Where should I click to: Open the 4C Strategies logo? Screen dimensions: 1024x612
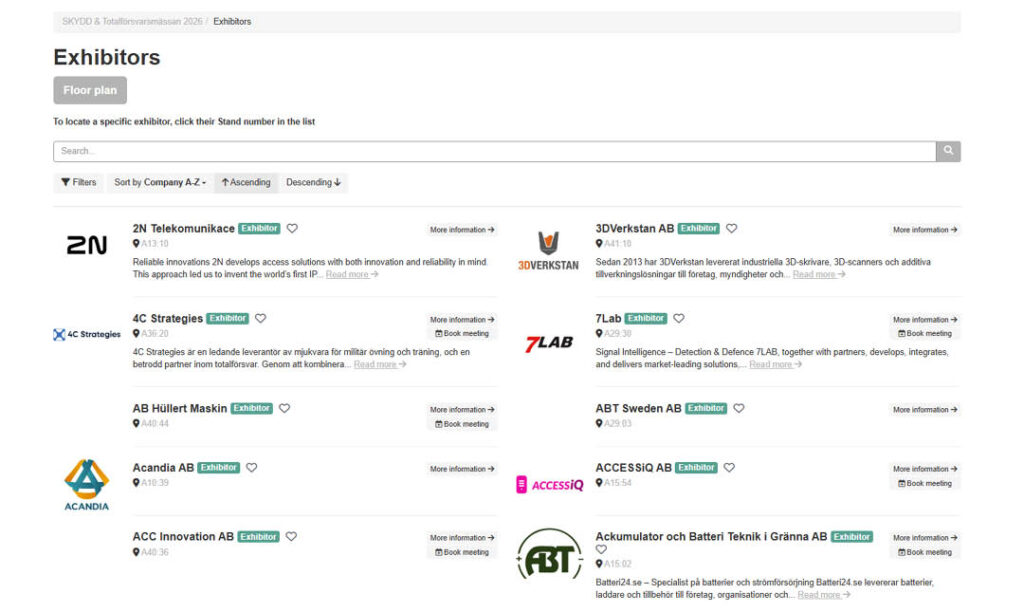[87, 334]
